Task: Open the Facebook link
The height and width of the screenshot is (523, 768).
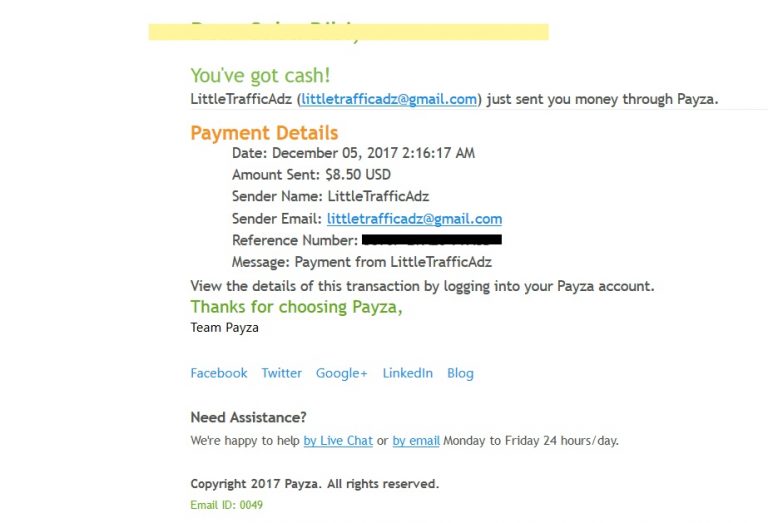Action: (219, 373)
